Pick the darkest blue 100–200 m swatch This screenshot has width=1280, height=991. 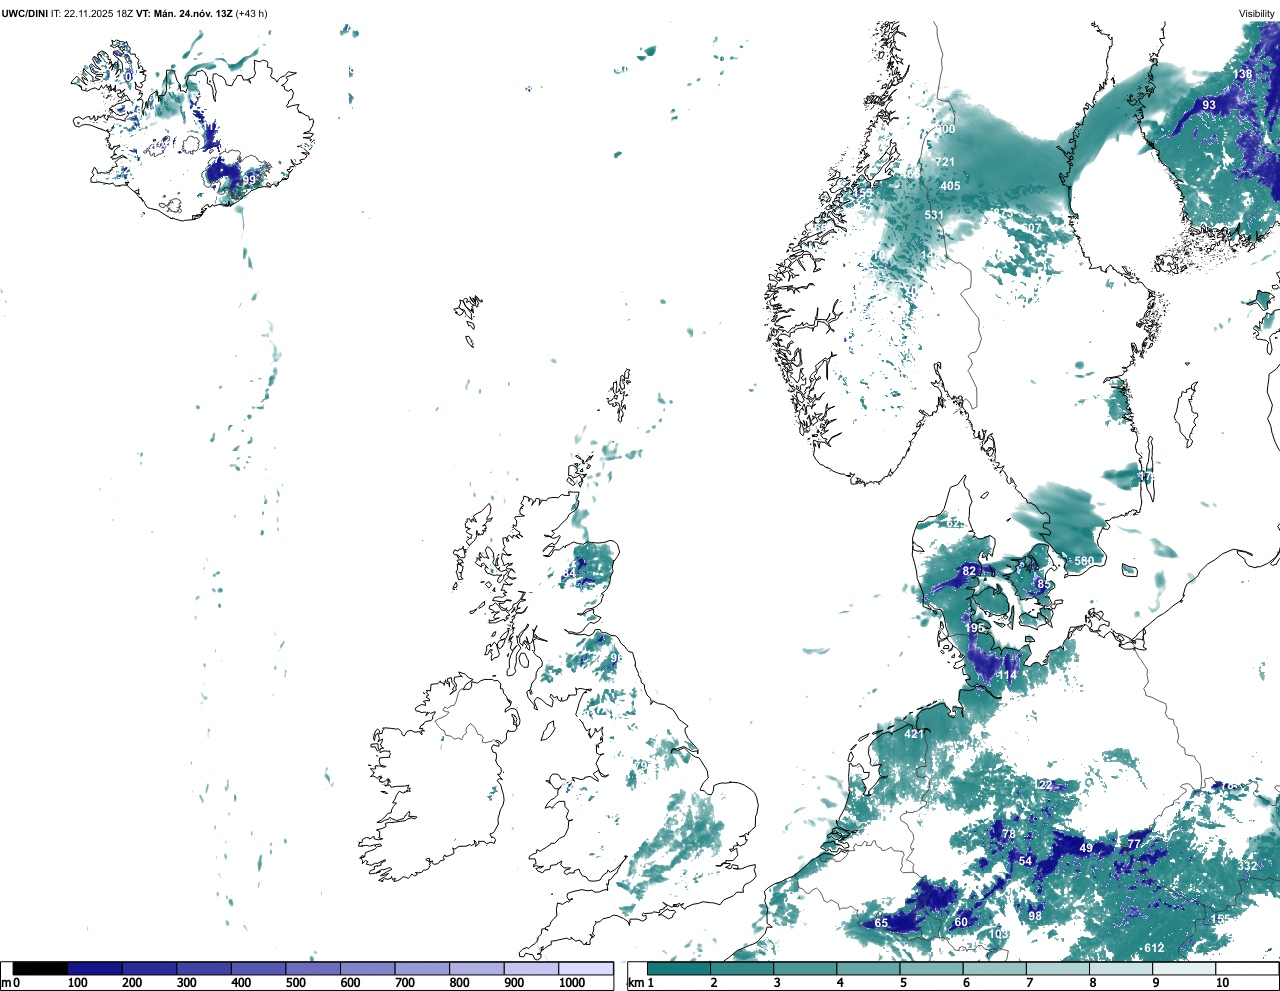95,968
